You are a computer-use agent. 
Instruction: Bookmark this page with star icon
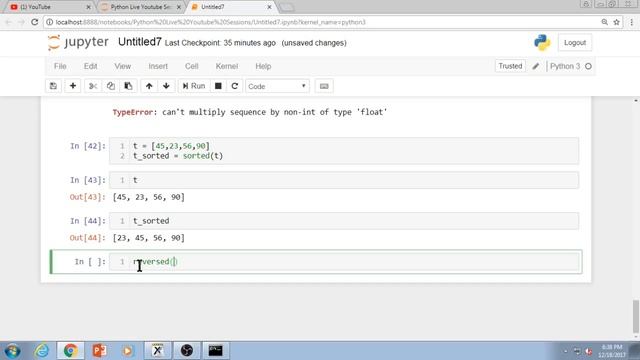616,22
